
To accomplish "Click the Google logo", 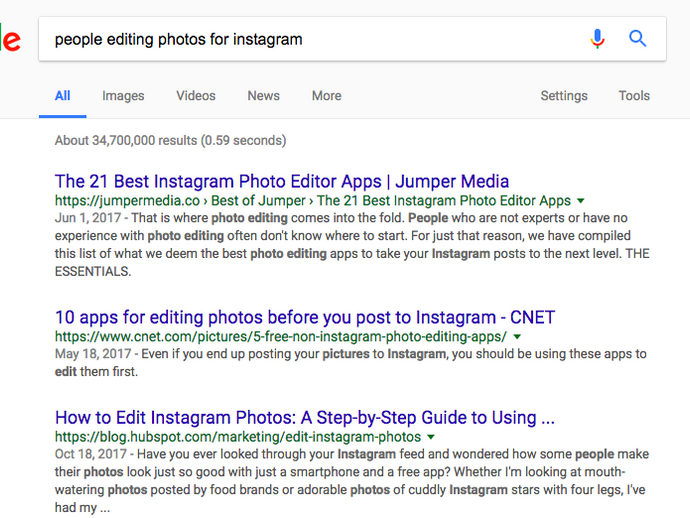I will [x=10, y=40].
